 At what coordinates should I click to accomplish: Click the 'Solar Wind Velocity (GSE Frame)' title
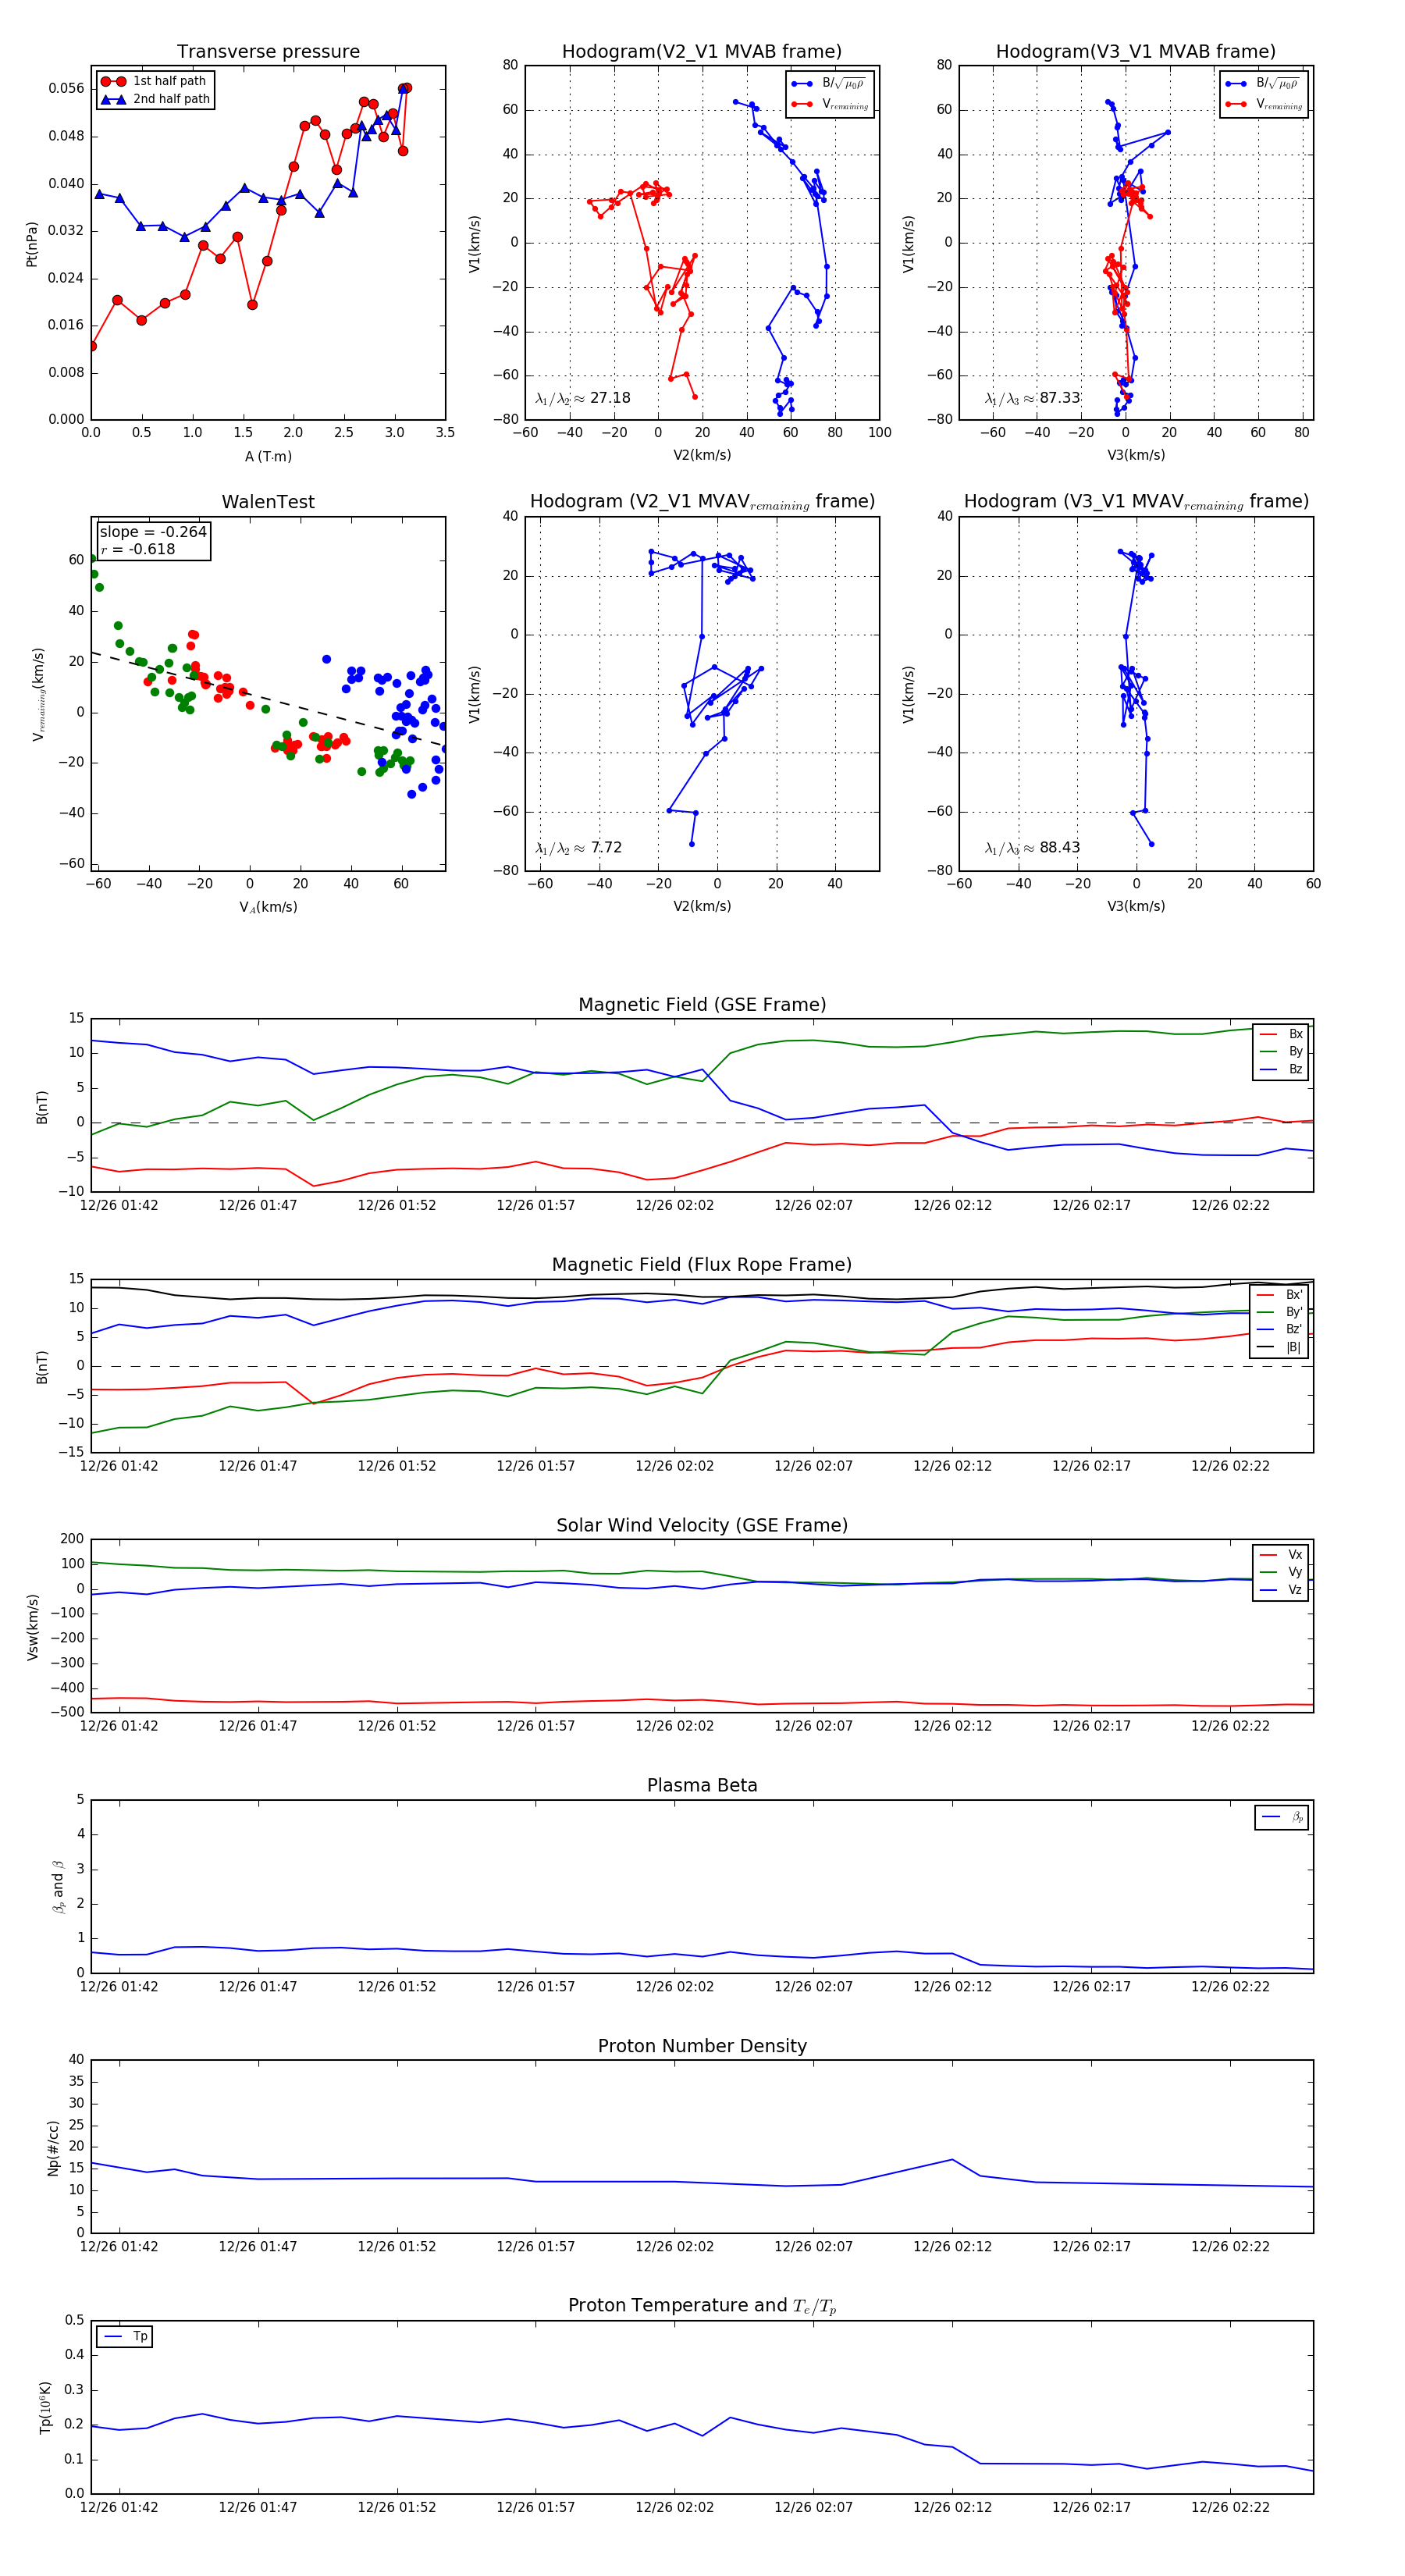tap(702, 1525)
